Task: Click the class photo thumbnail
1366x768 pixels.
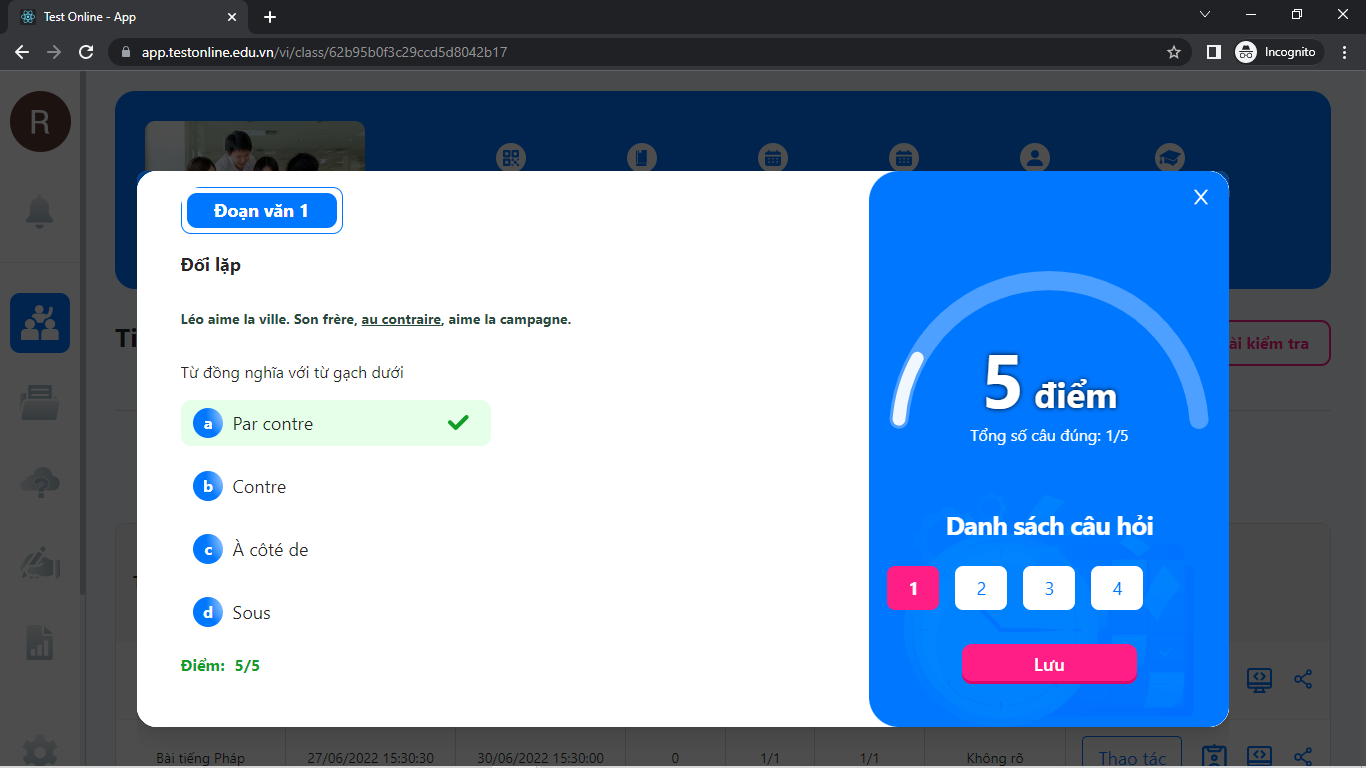Action: coord(255,146)
